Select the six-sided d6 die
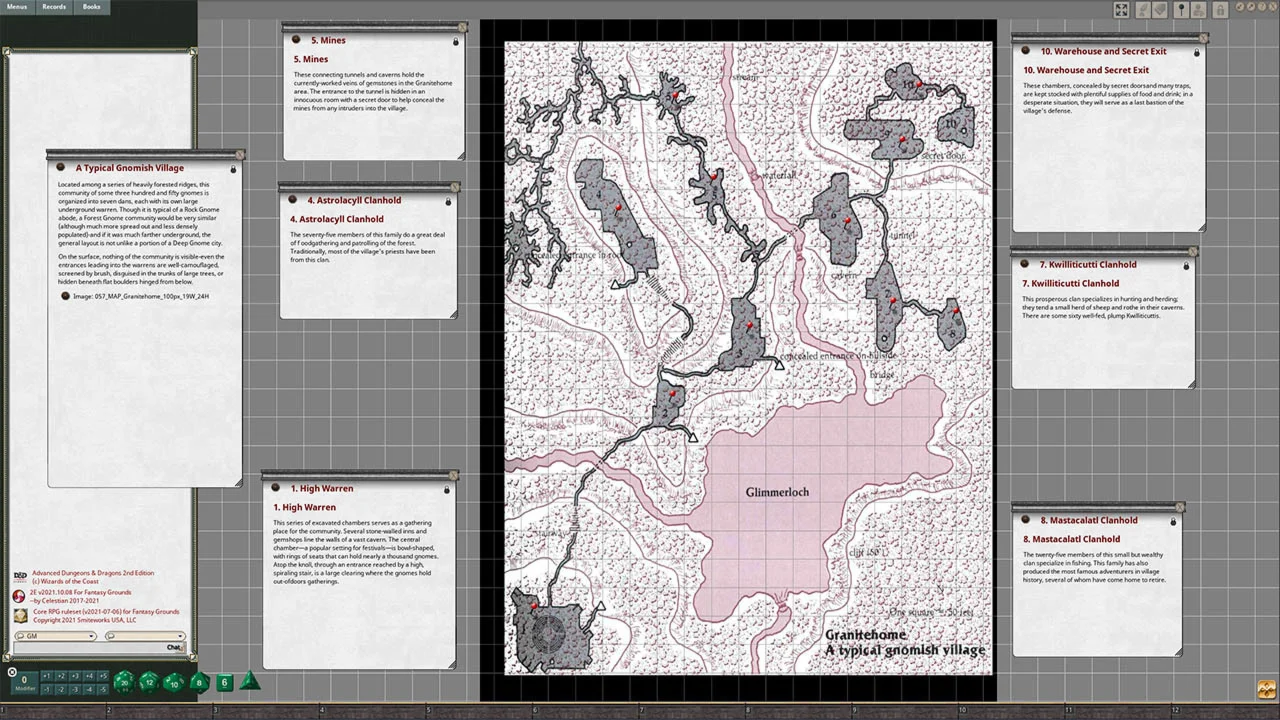 pyautogui.click(x=224, y=682)
